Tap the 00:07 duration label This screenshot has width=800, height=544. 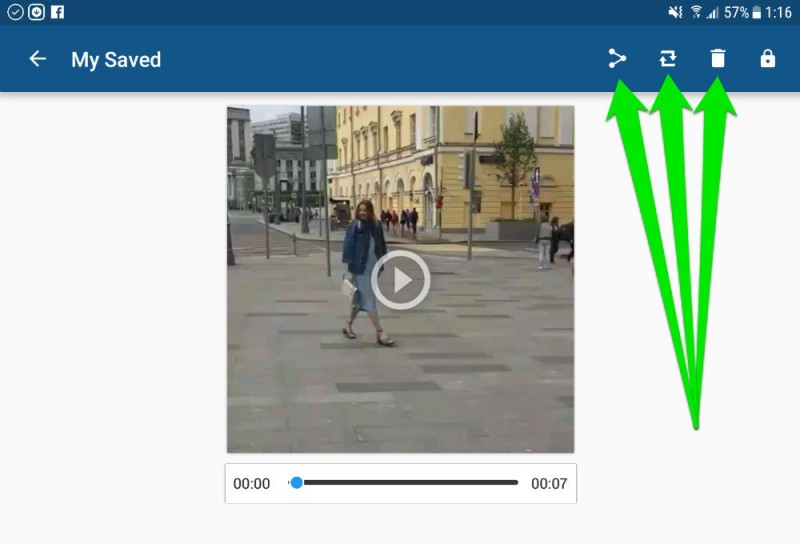click(x=549, y=483)
